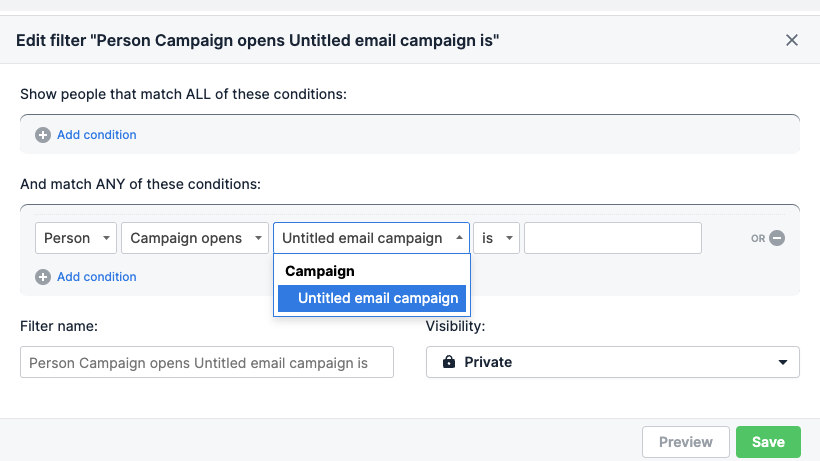Collapse the open Untitled email campaign selector
Image resolution: width=820 pixels, height=461 pixels.
[x=371, y=238]
